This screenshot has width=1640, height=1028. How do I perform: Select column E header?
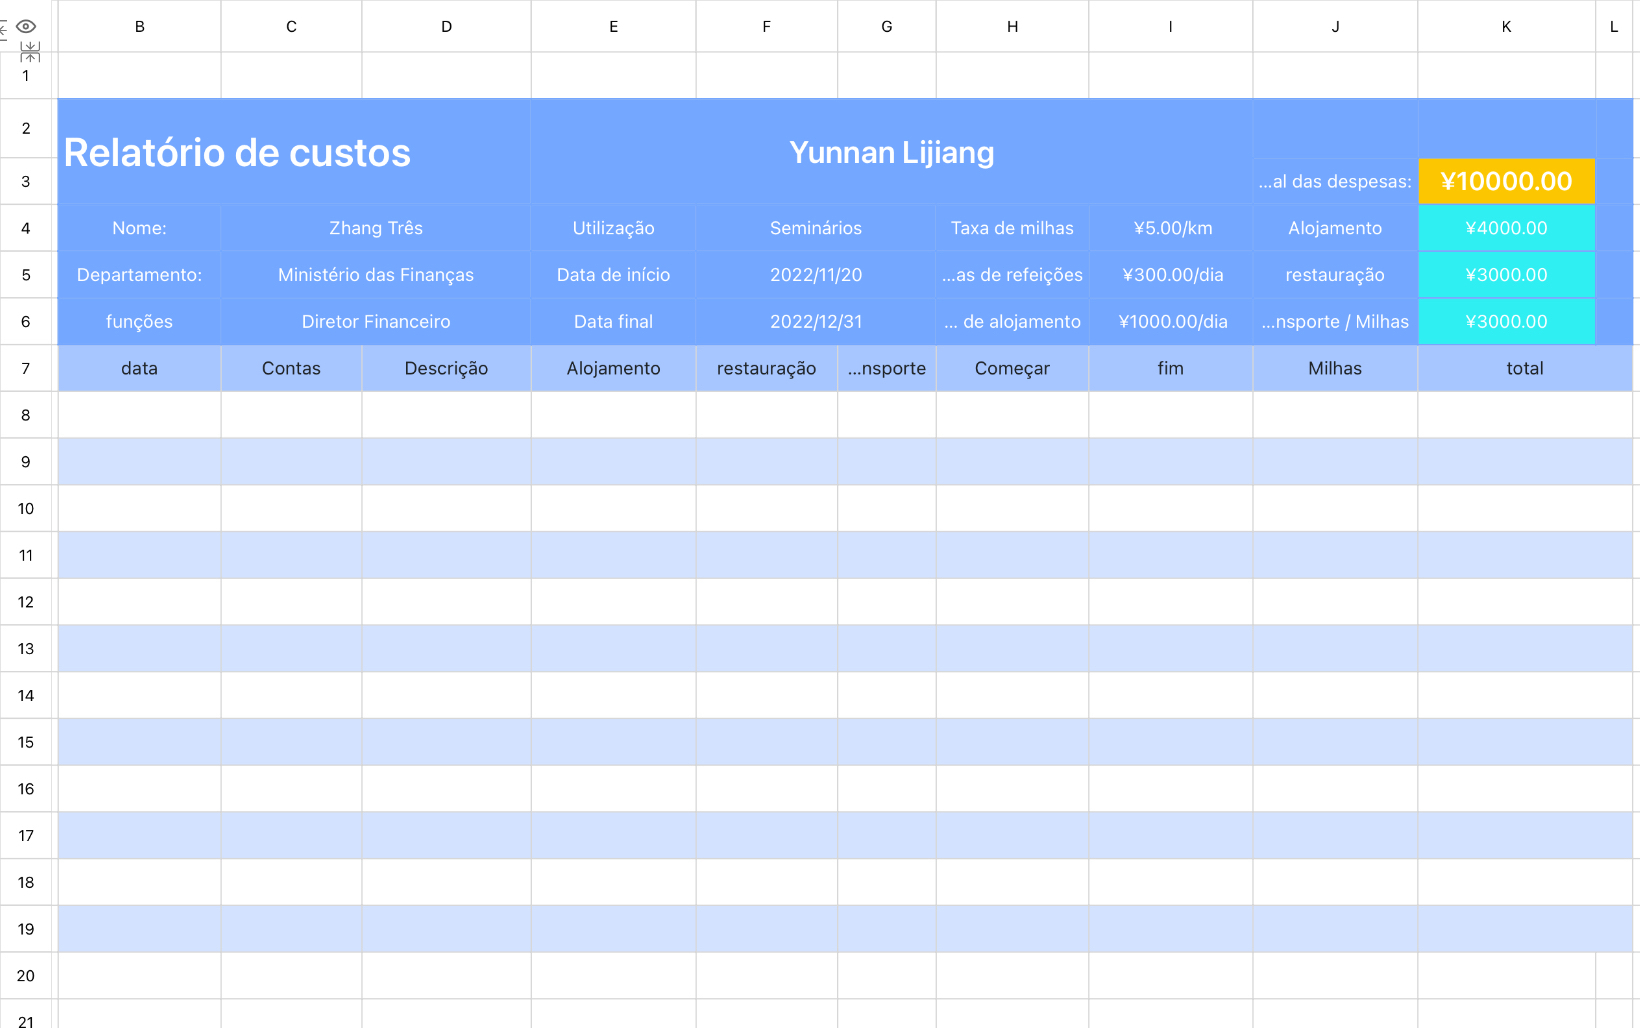613,26
